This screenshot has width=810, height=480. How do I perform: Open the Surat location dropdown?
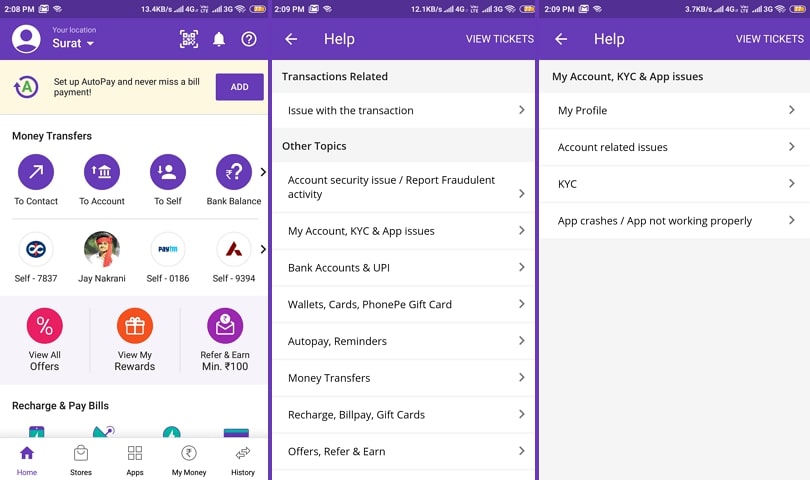click(73, 44)
